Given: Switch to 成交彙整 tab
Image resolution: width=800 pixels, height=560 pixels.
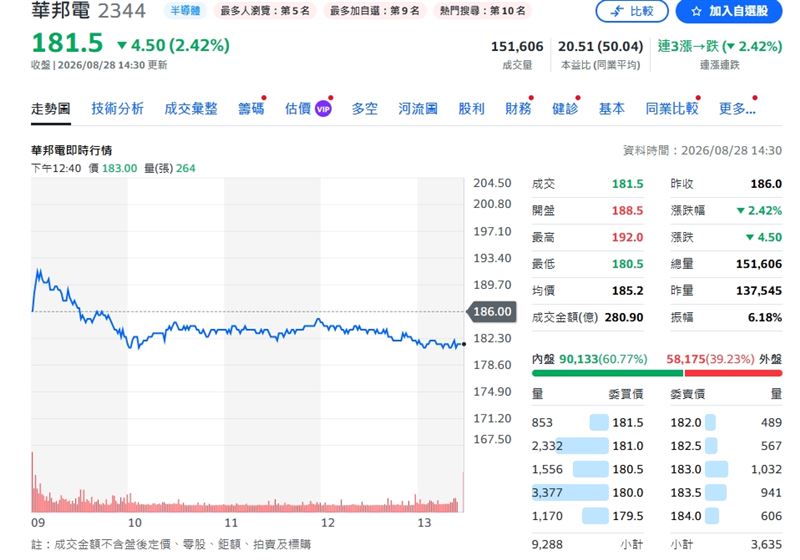Looking at the screenshot, I should 191,109.
